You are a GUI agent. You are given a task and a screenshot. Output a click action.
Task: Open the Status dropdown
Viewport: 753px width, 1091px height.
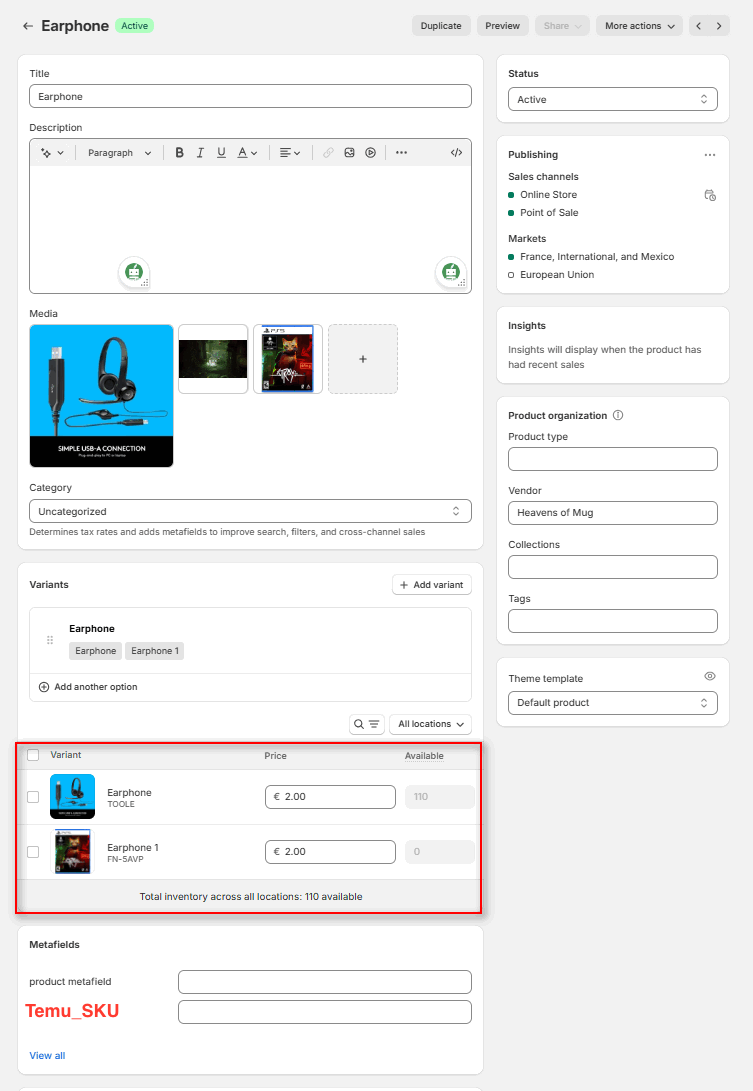point(612,100)
